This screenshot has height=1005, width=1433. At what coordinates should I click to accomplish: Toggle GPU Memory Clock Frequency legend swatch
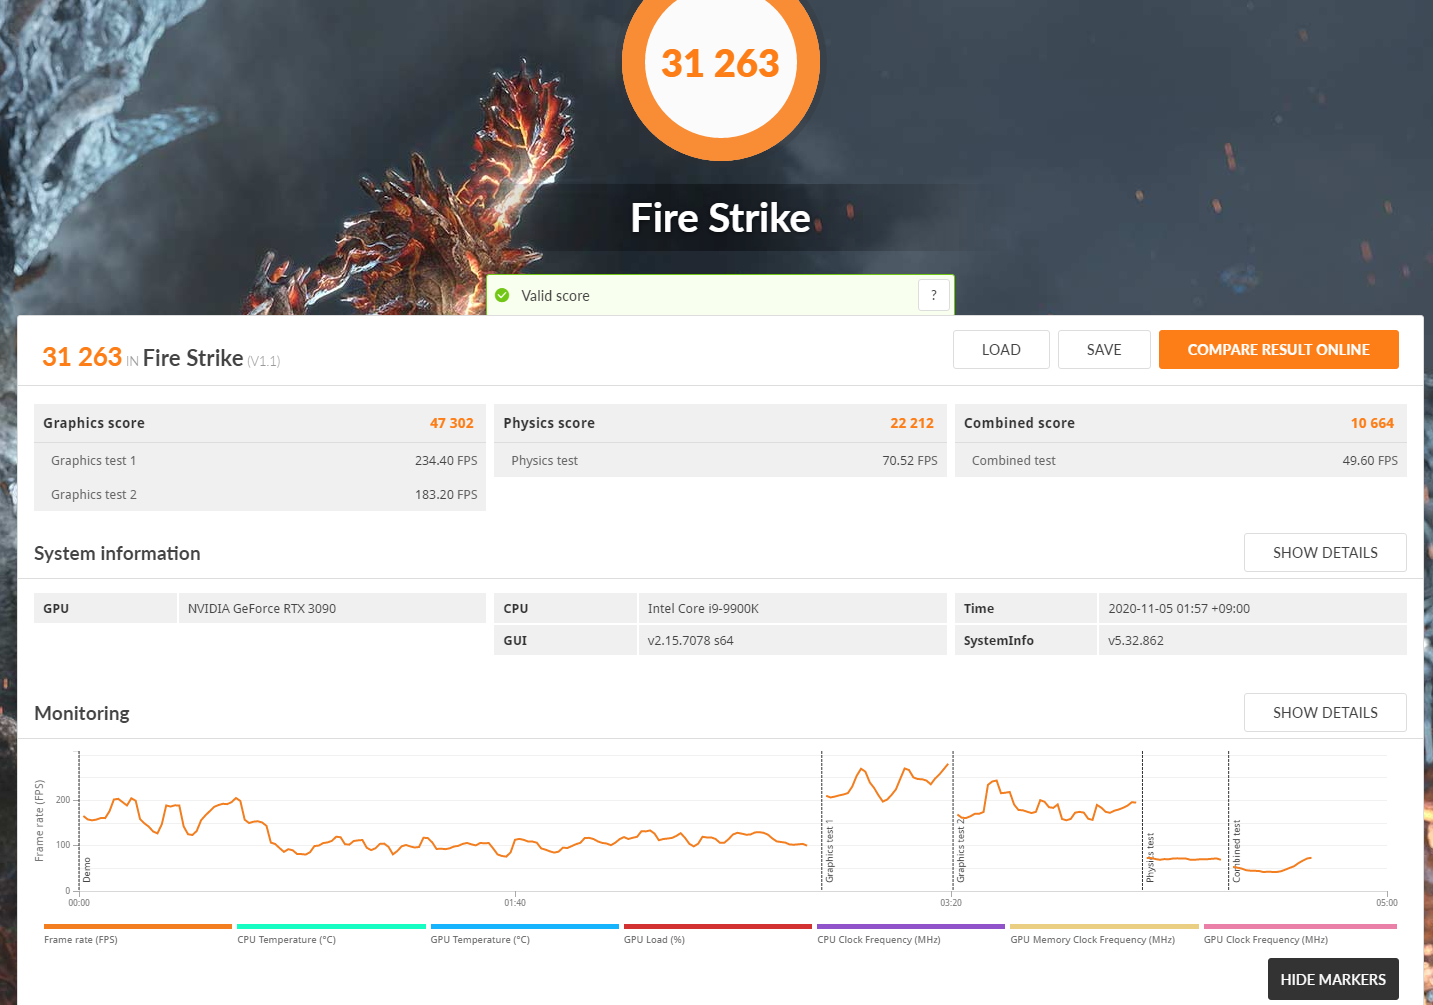1104,926
